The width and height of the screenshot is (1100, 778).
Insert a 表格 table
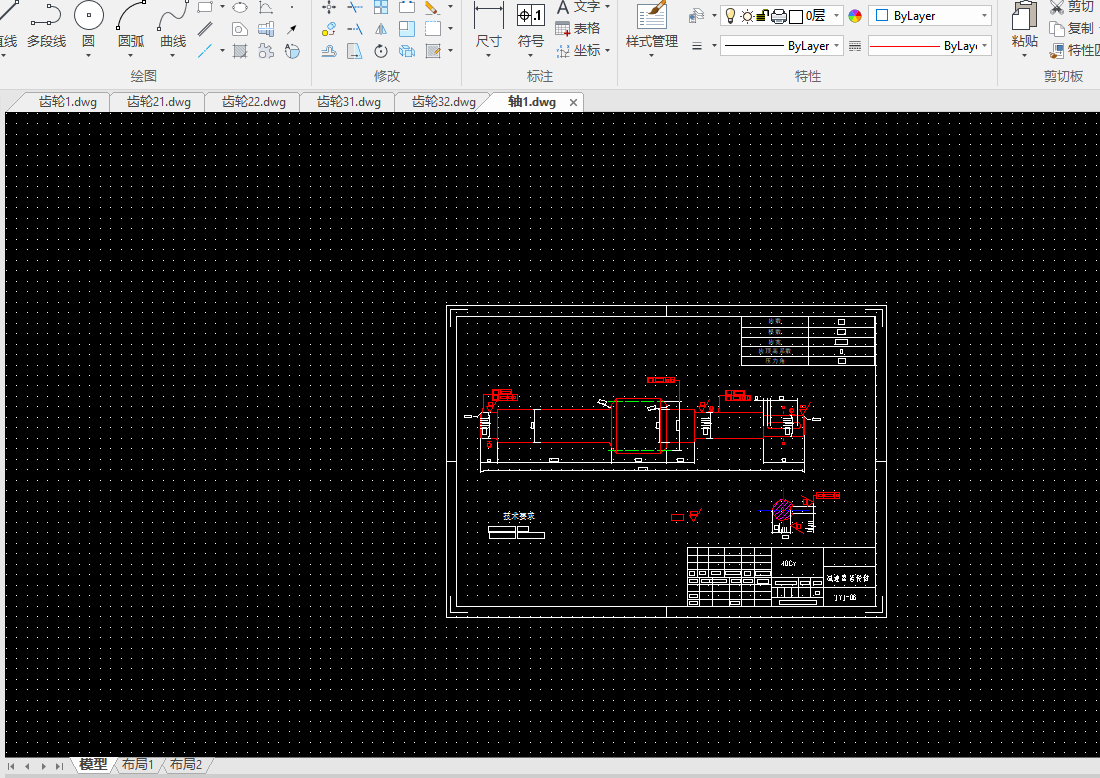[x=578, y=29]
